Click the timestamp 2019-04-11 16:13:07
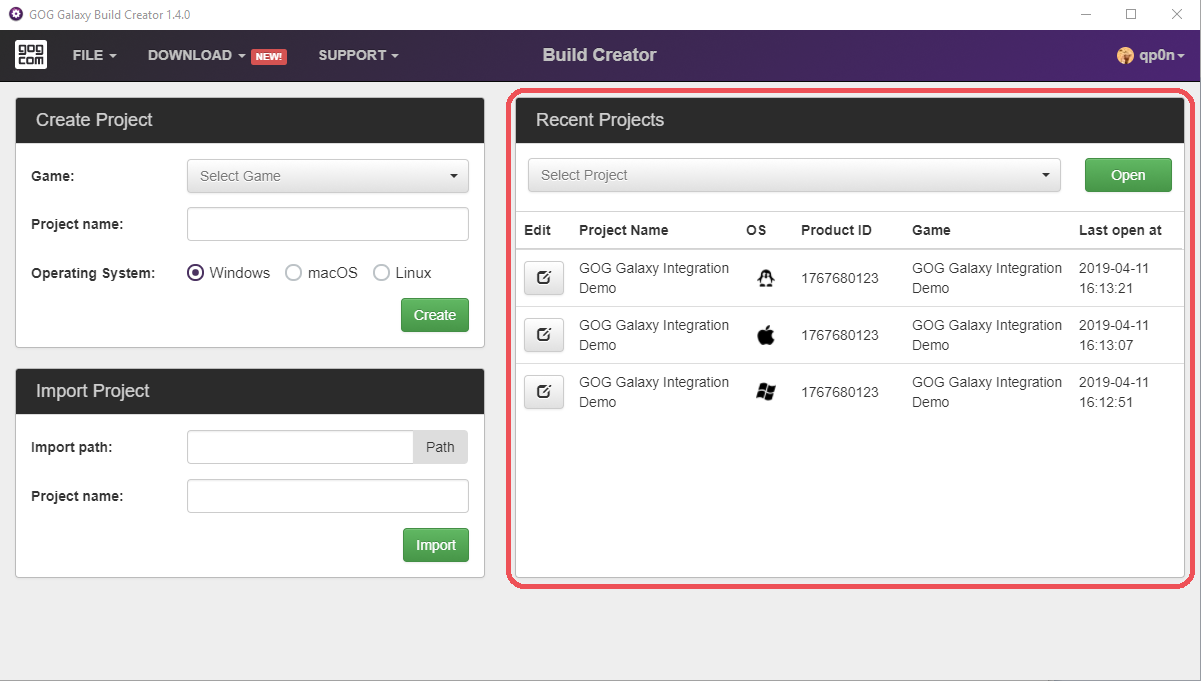Screen dimensions: 1201x681 1114,335
